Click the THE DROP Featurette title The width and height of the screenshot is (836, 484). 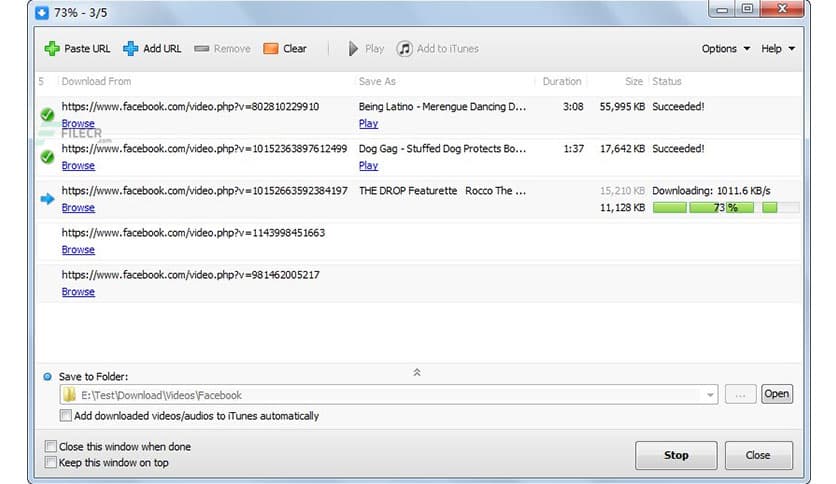(443, 191)
